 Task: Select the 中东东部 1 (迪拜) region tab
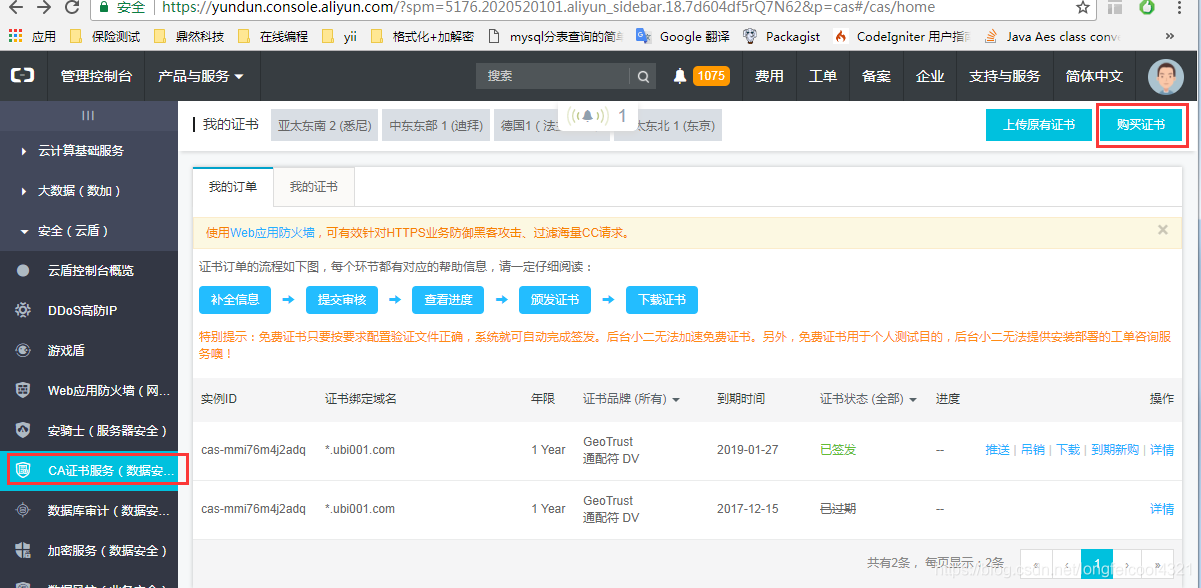pyautogui.click(x=436, y=126)
